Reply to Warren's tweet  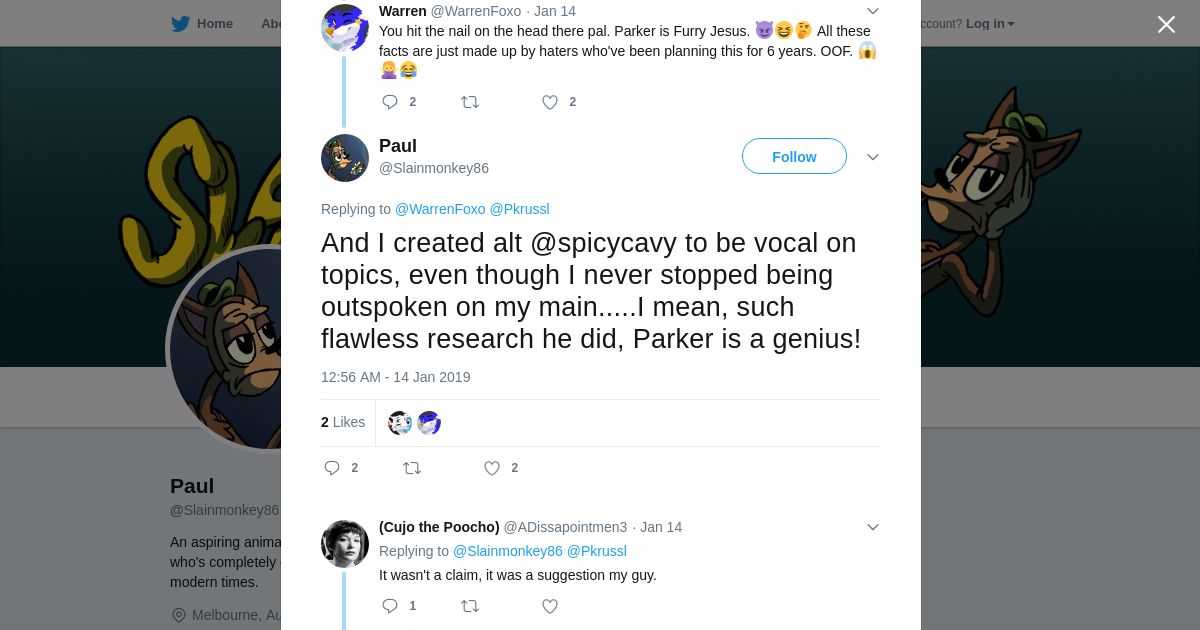(x=390, y=102)
